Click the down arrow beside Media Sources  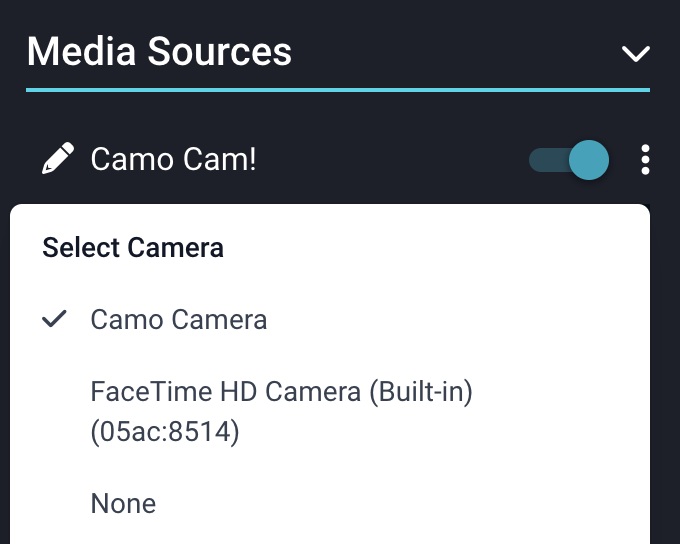click(635, 53)
